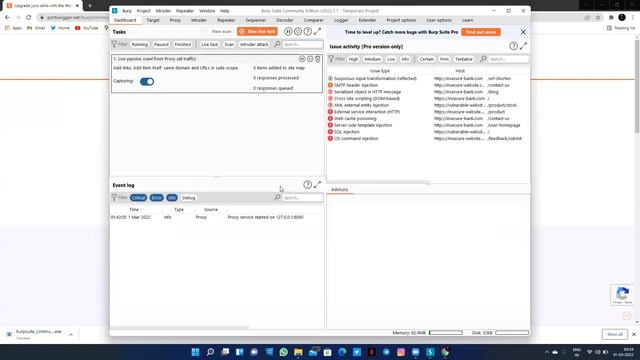Image resolution: width=640 pixels, height=360 pixels.
Task: Click Show all downloads in Chrome
Action: coord(615,334)
